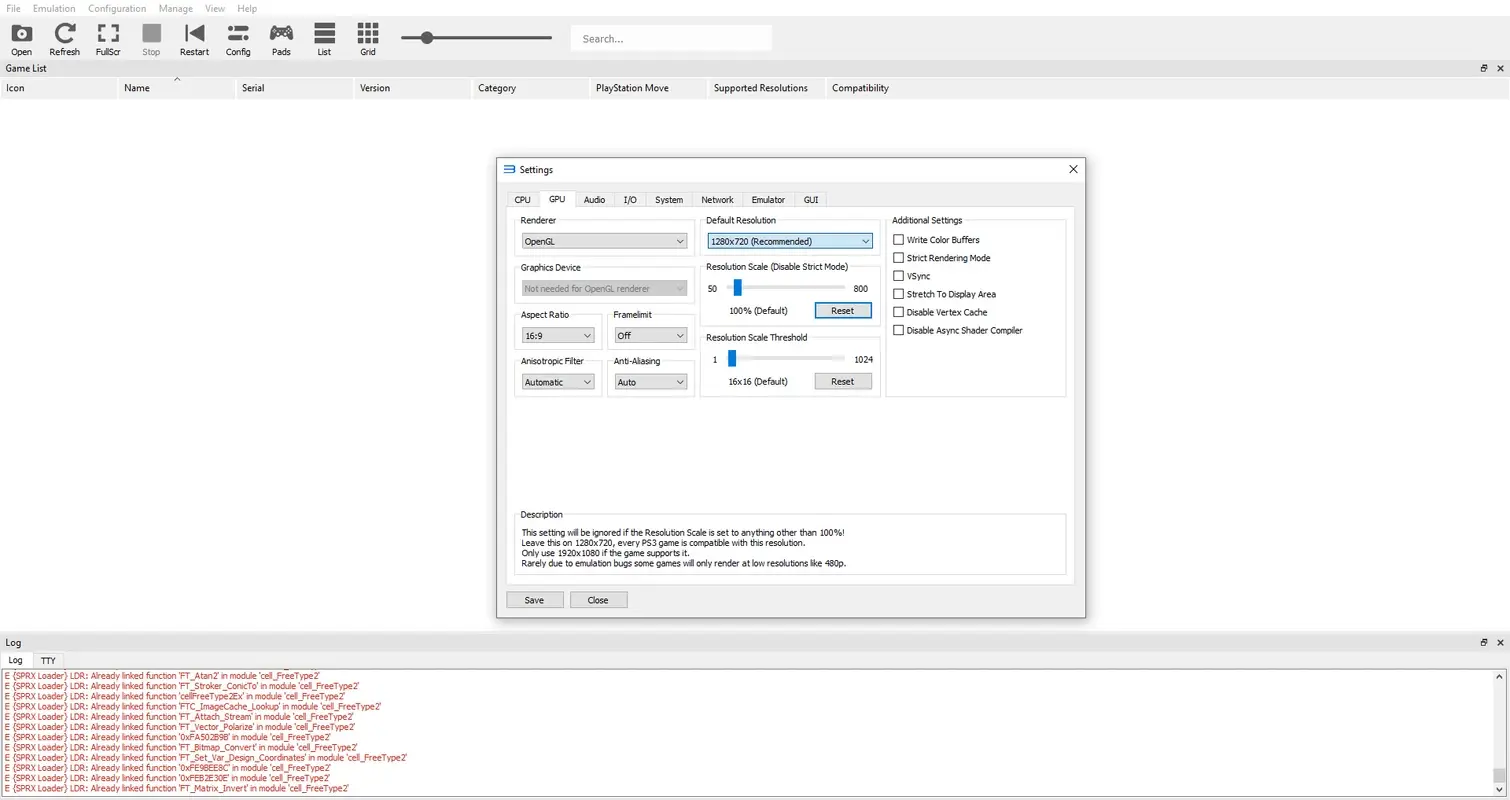Screen dimensions: 1510x800
Task: Enter fullscreen using the FullScr icon
Action: [108, 38]
